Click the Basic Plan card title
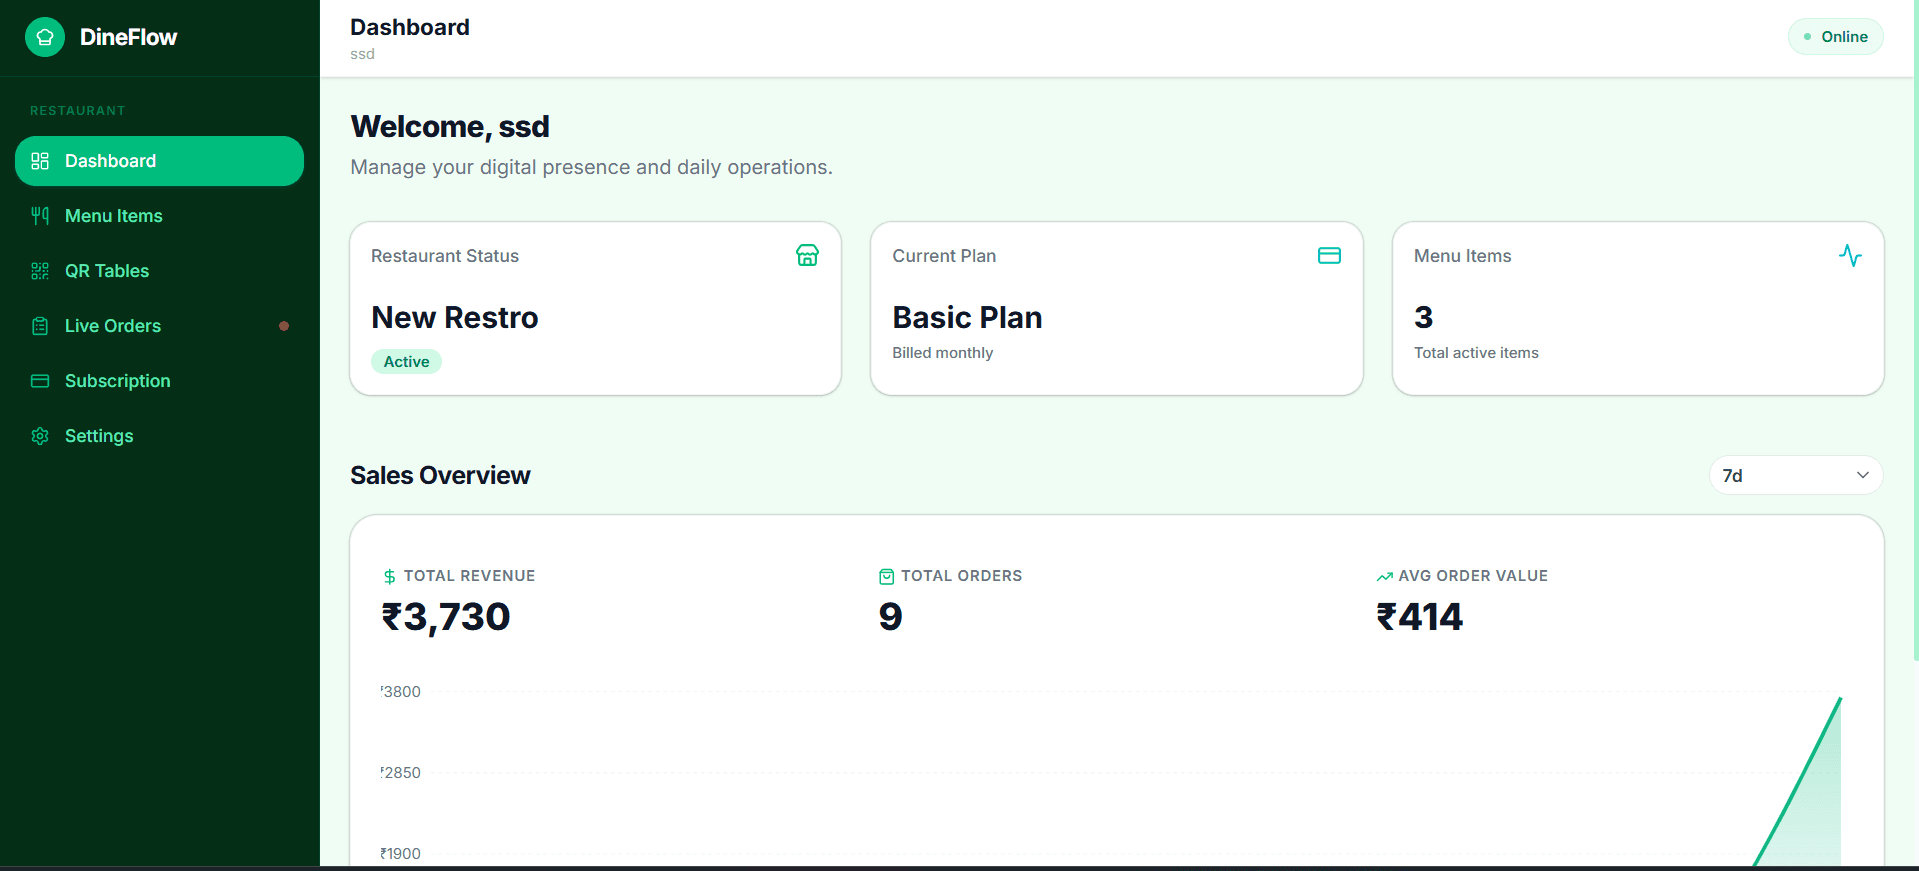 point(966,317)
